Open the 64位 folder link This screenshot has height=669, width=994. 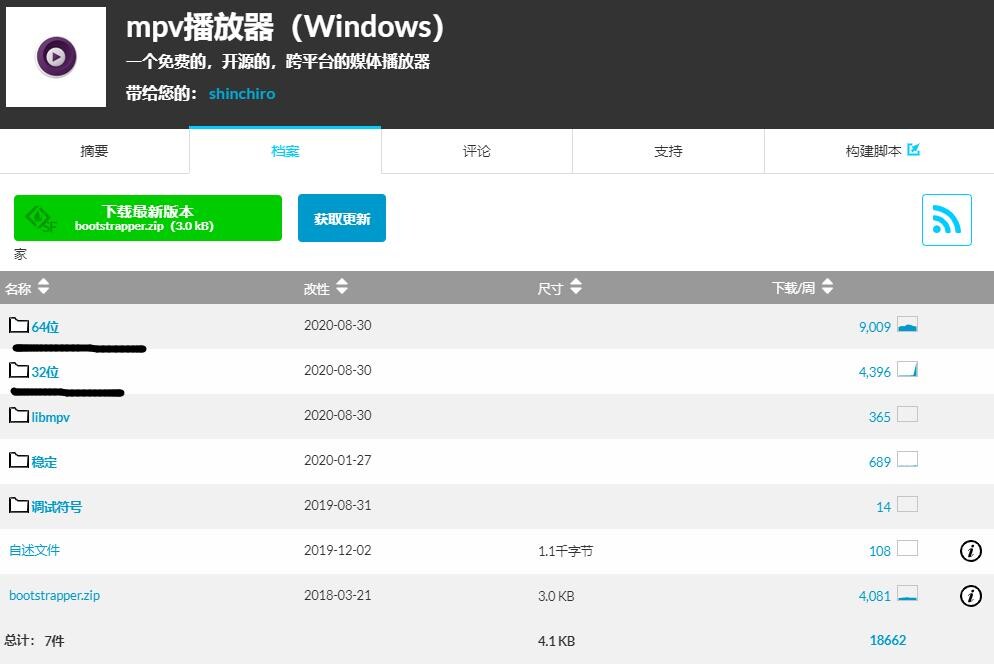tap(45, 327)
